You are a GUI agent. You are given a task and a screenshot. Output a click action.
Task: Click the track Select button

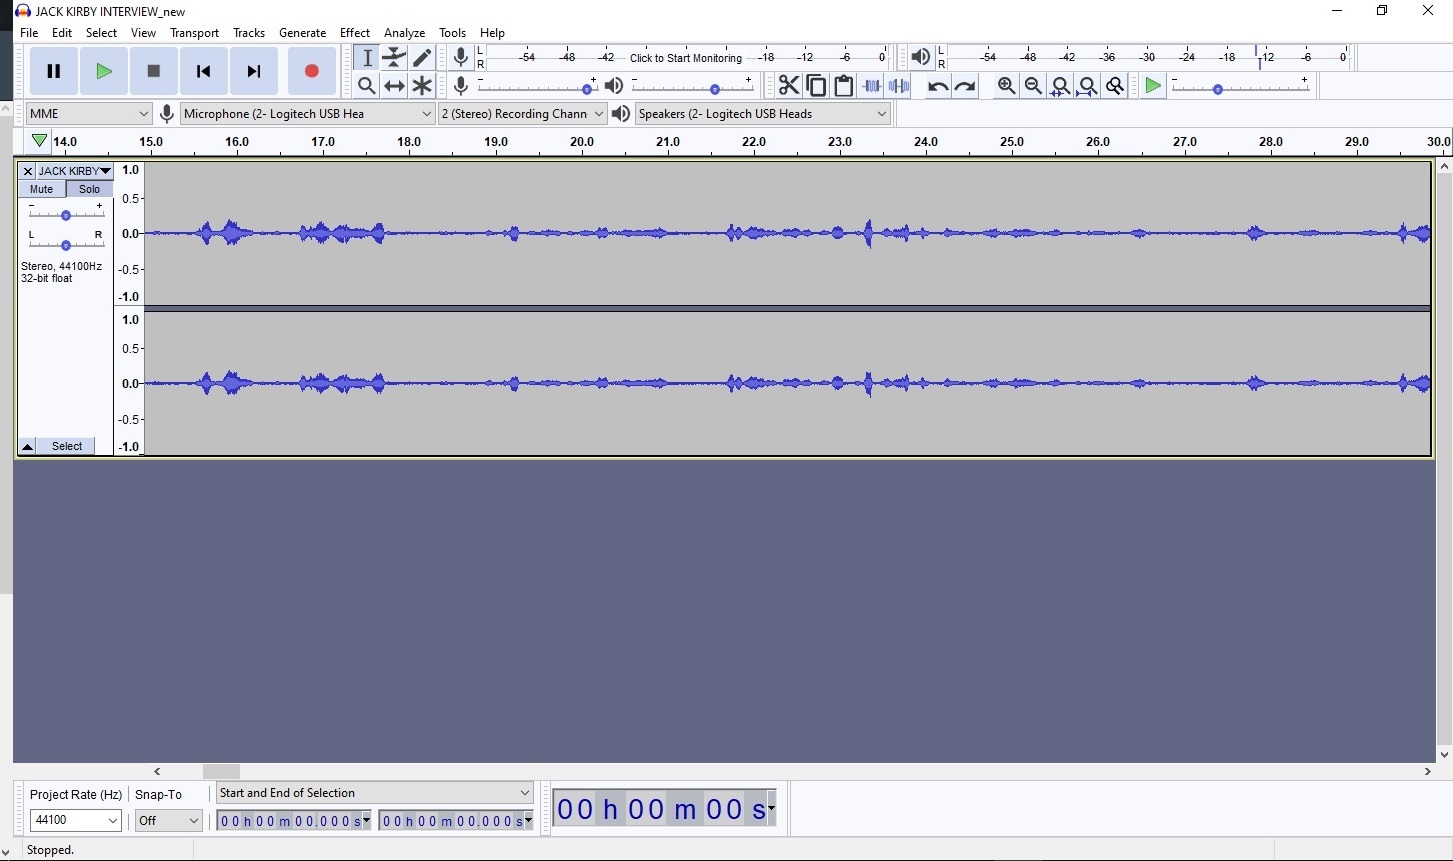(67, 446)
